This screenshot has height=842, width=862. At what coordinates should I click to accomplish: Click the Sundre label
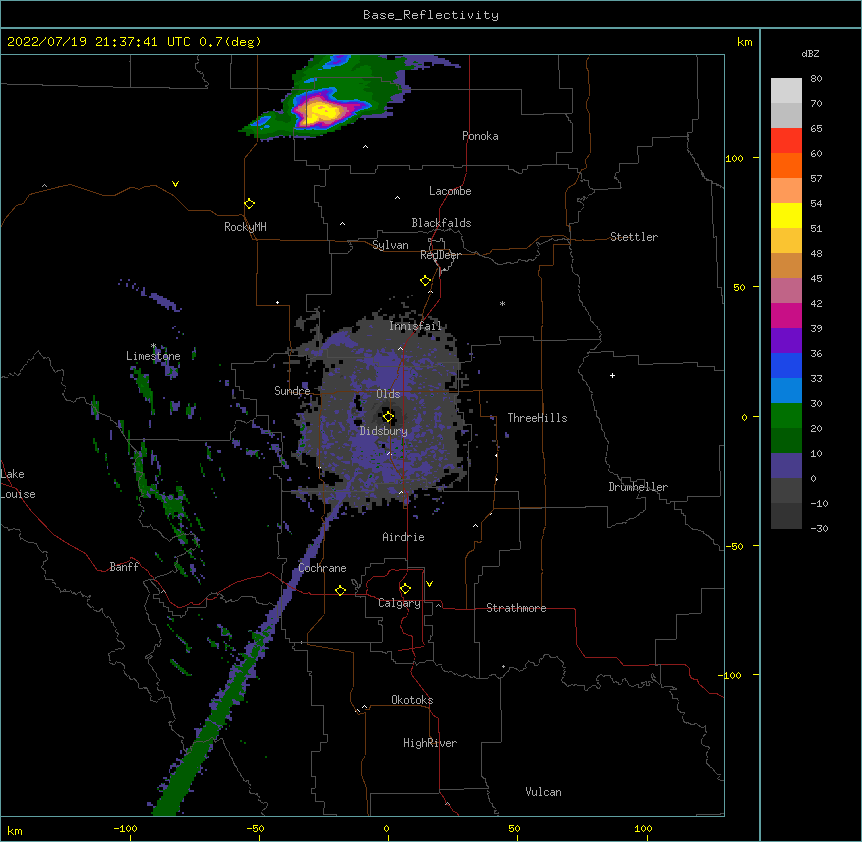tap(292, 391)
